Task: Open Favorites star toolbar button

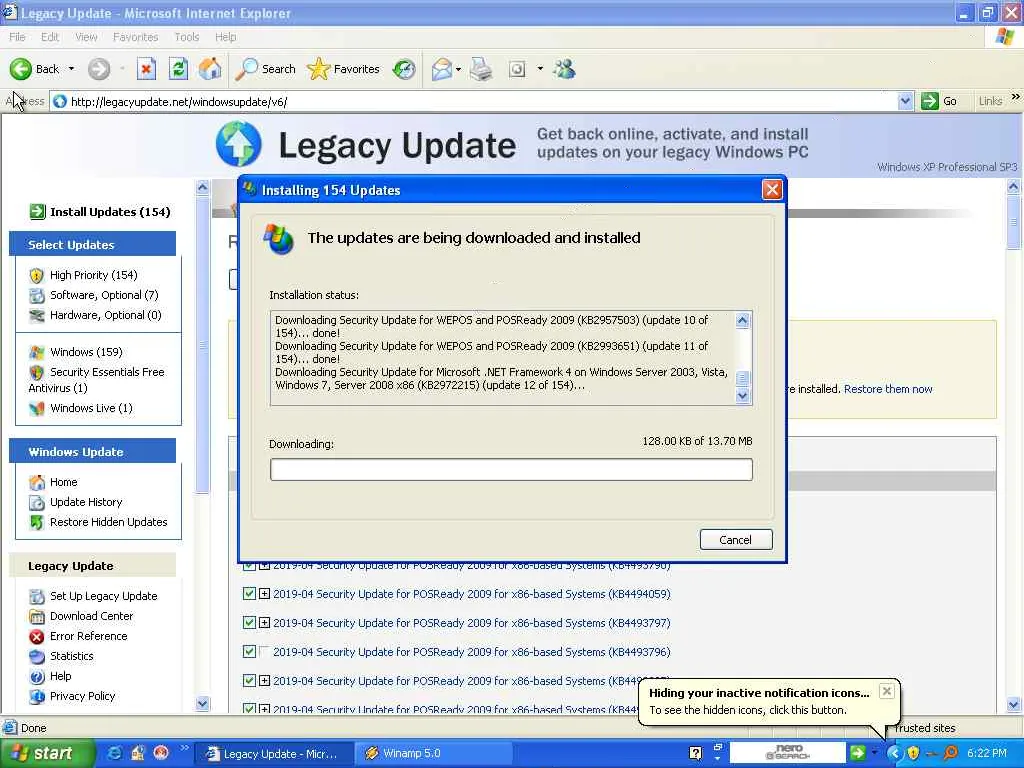Action: click(343, 69)
